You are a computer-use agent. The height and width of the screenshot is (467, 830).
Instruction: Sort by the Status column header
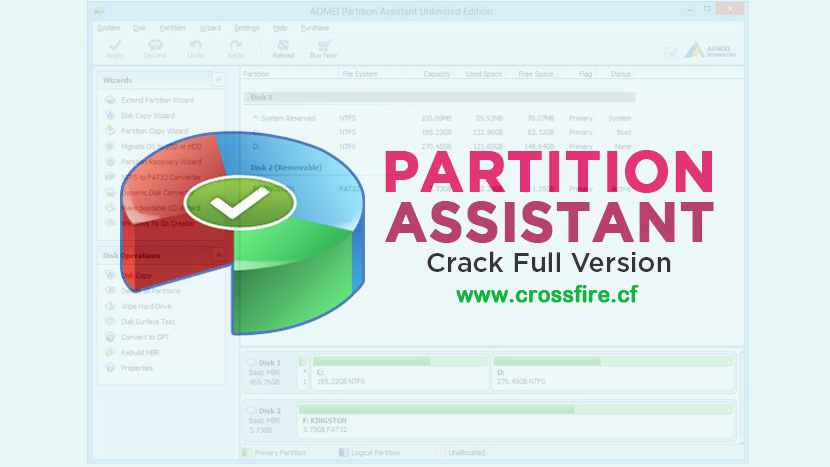coord(620,74)
